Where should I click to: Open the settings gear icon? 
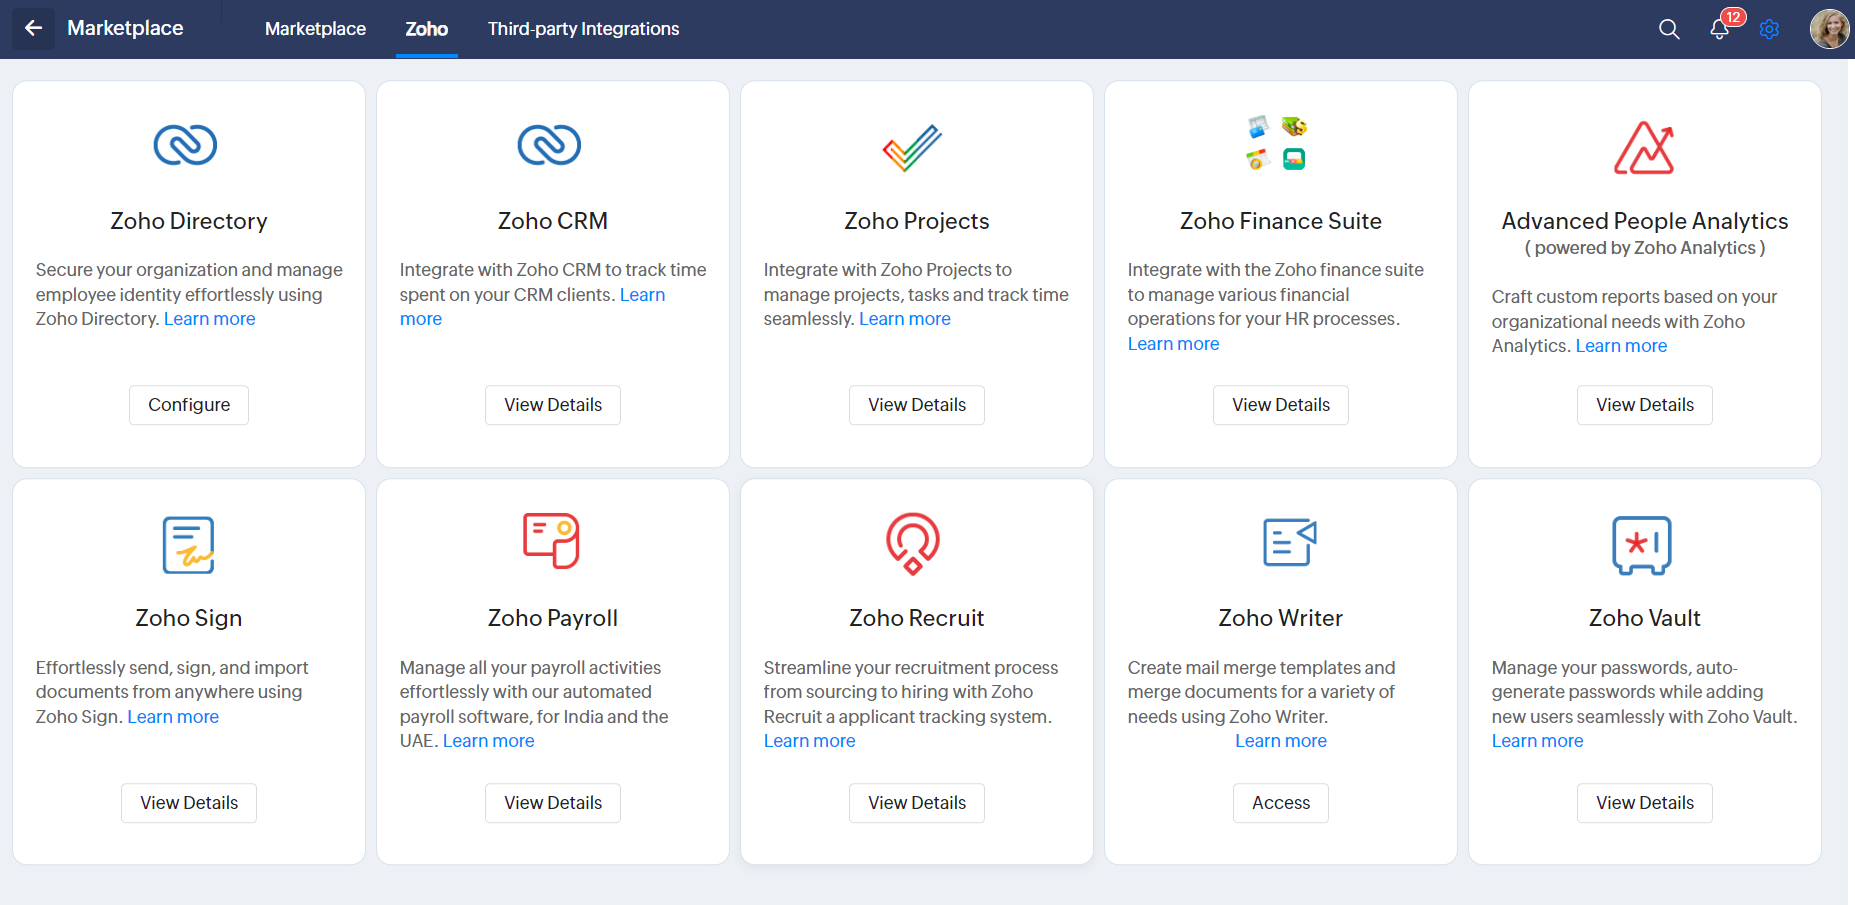tap(1769, 29)
